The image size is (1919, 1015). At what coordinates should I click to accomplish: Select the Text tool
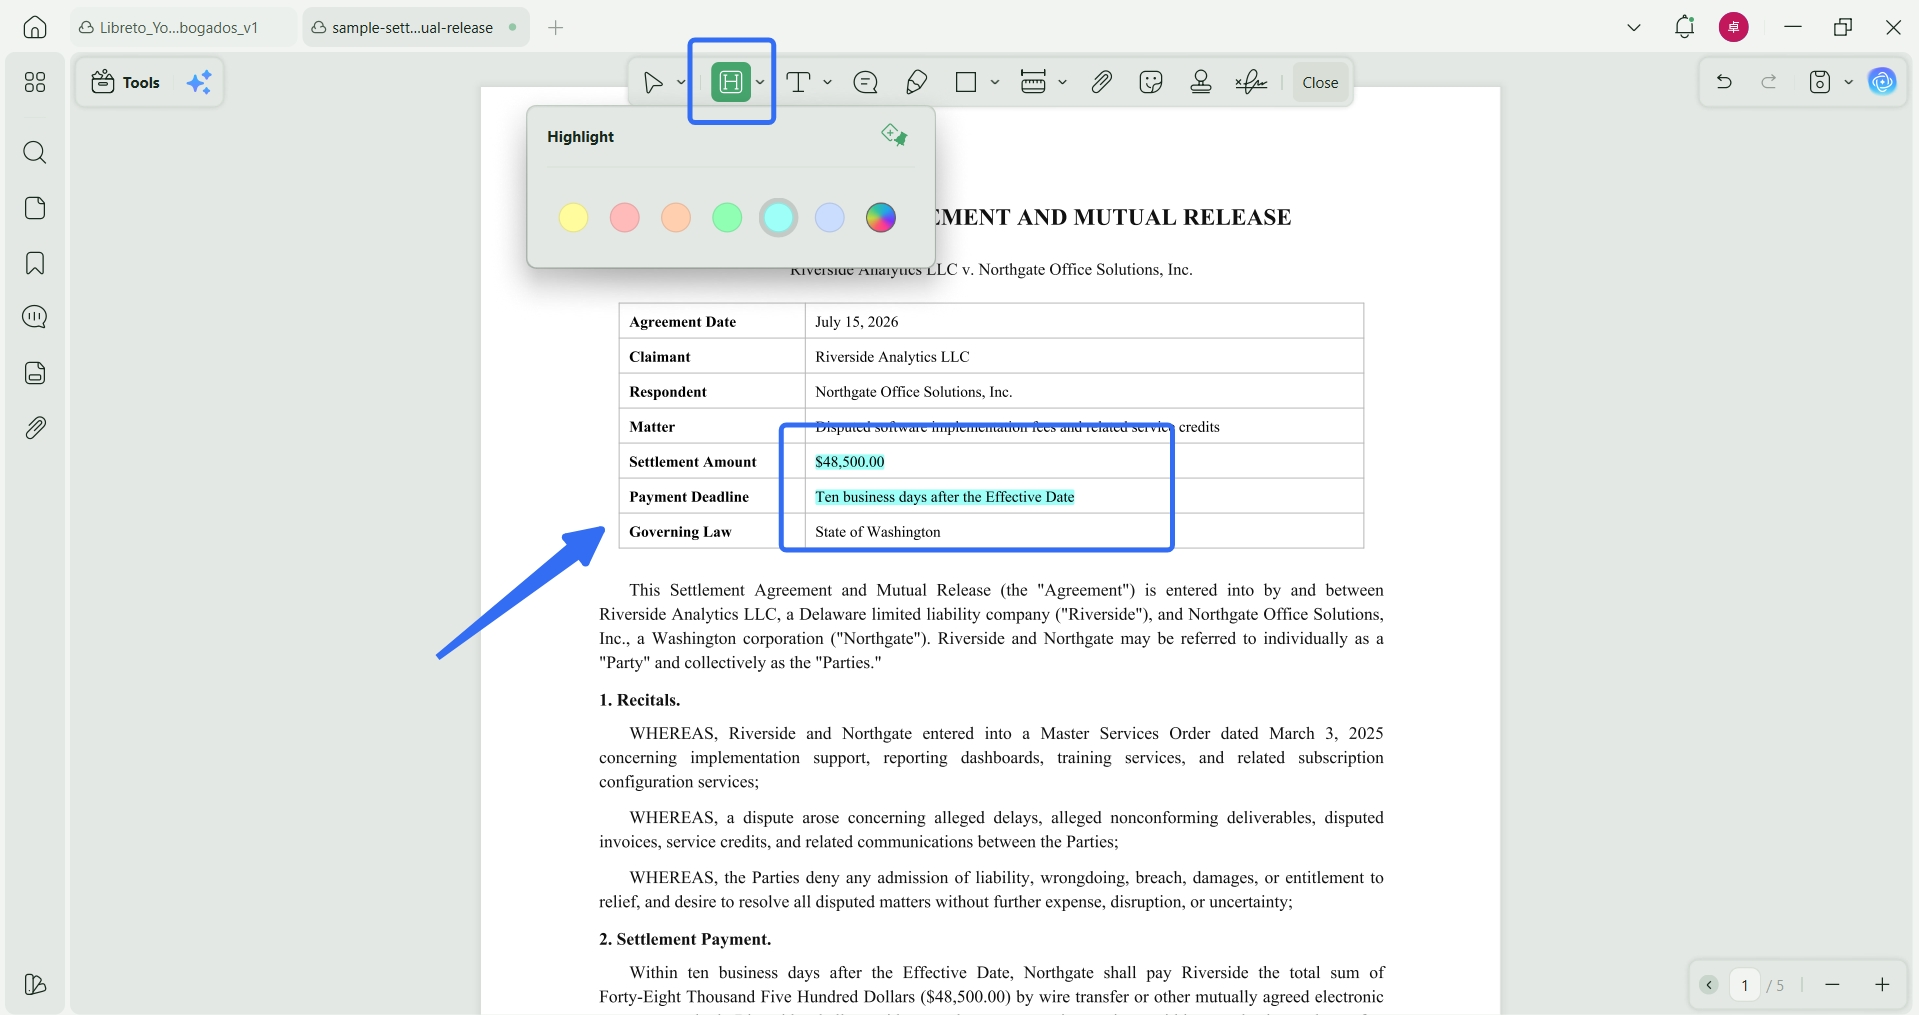tap(799, 82)
